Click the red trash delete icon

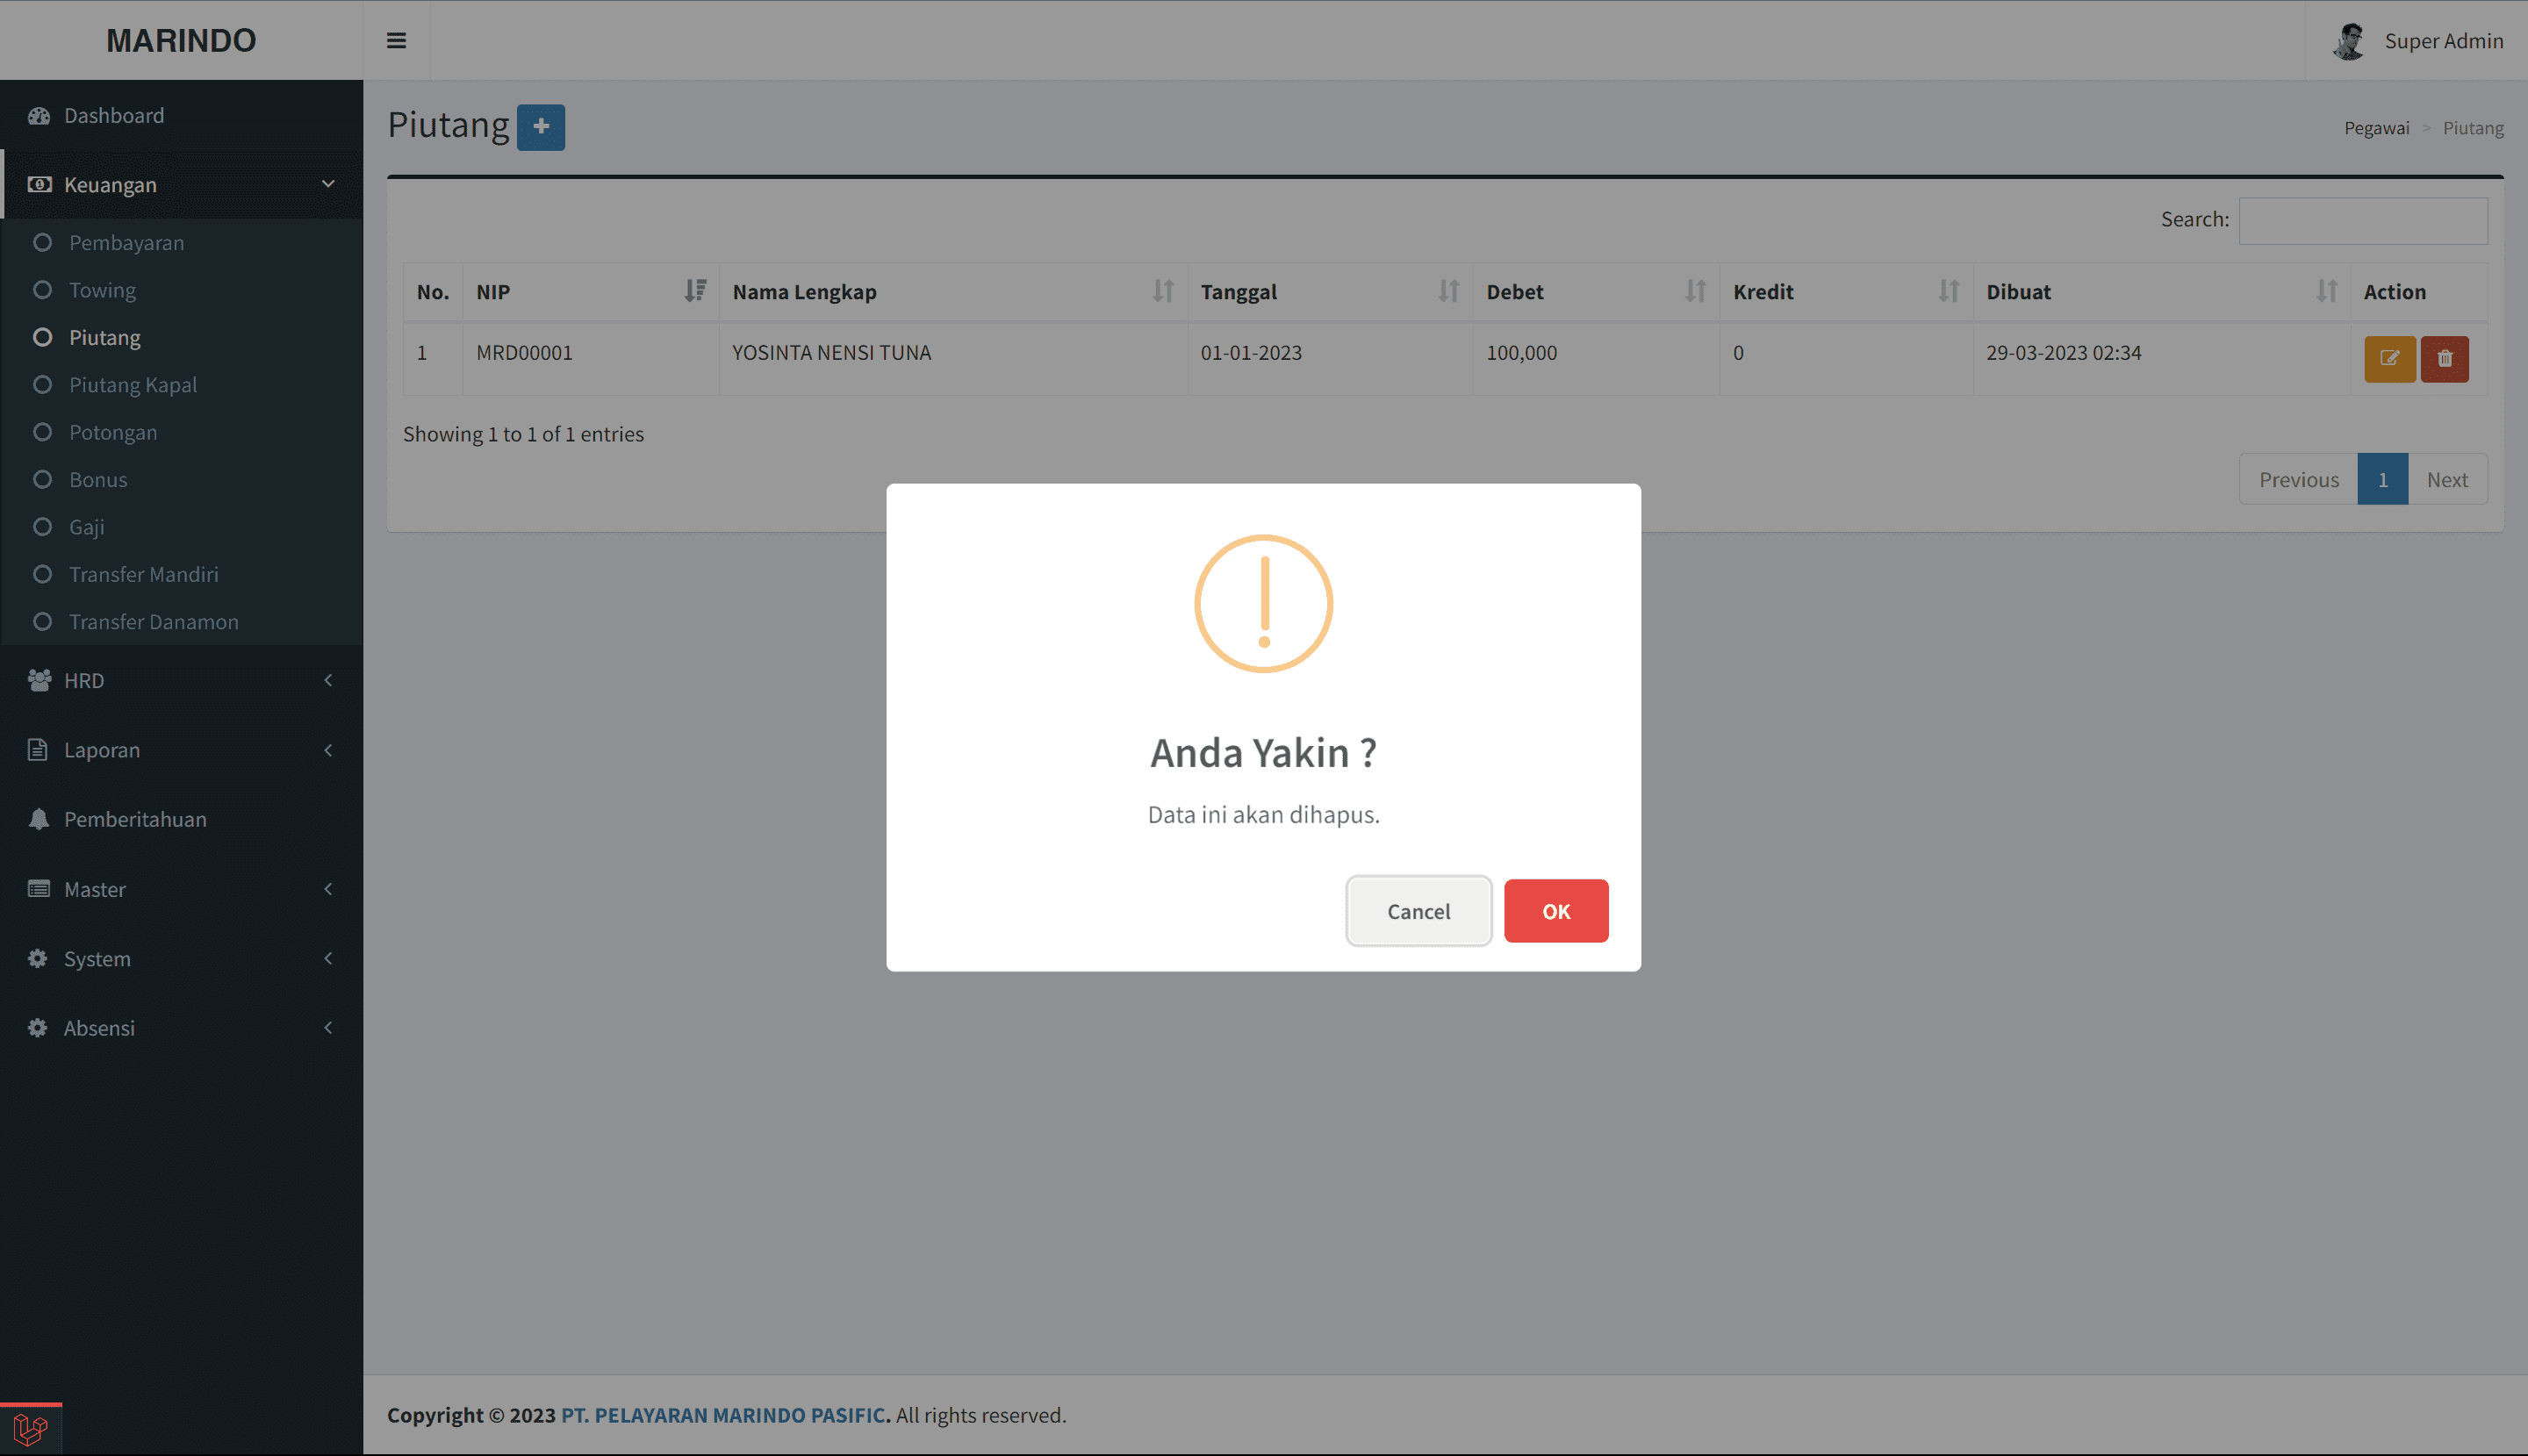point(2444,359)
